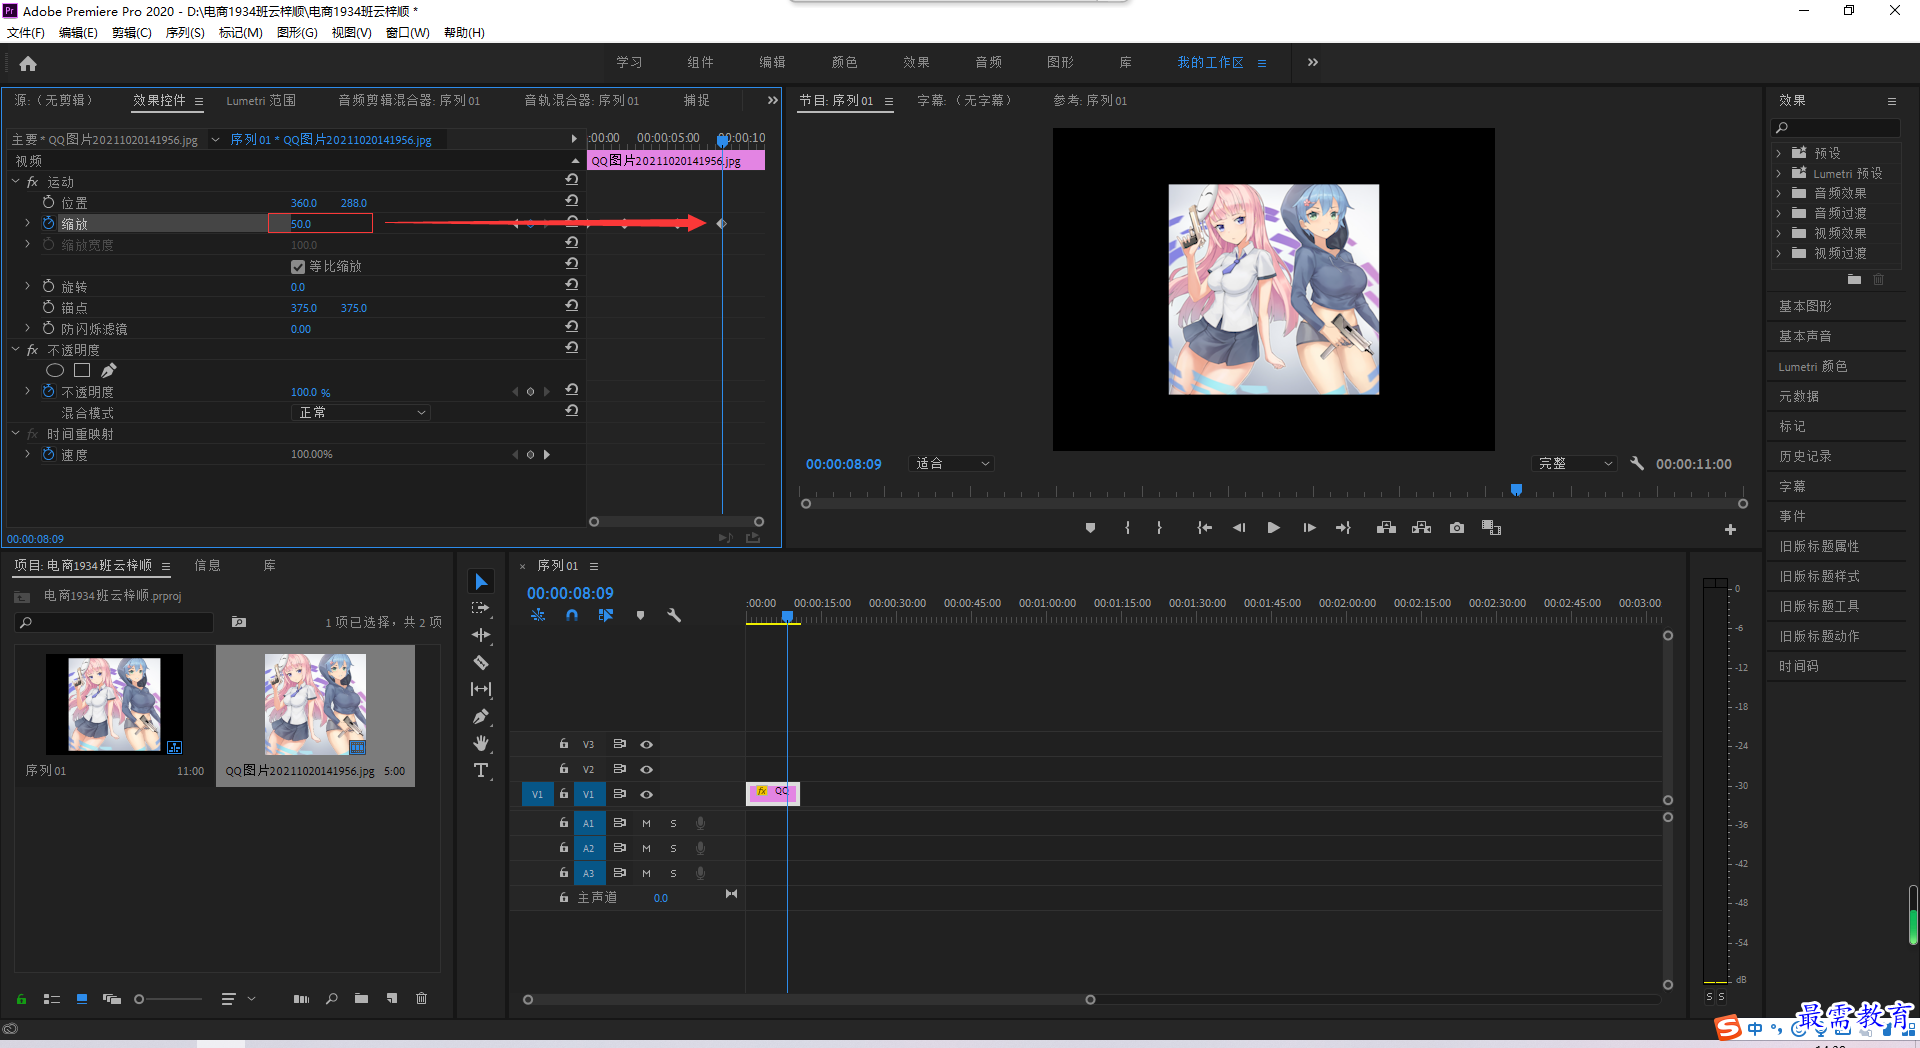Select the Selection tool arrow
Viewport: 1920px width, 1048px height.
click(x=481, y=582)
